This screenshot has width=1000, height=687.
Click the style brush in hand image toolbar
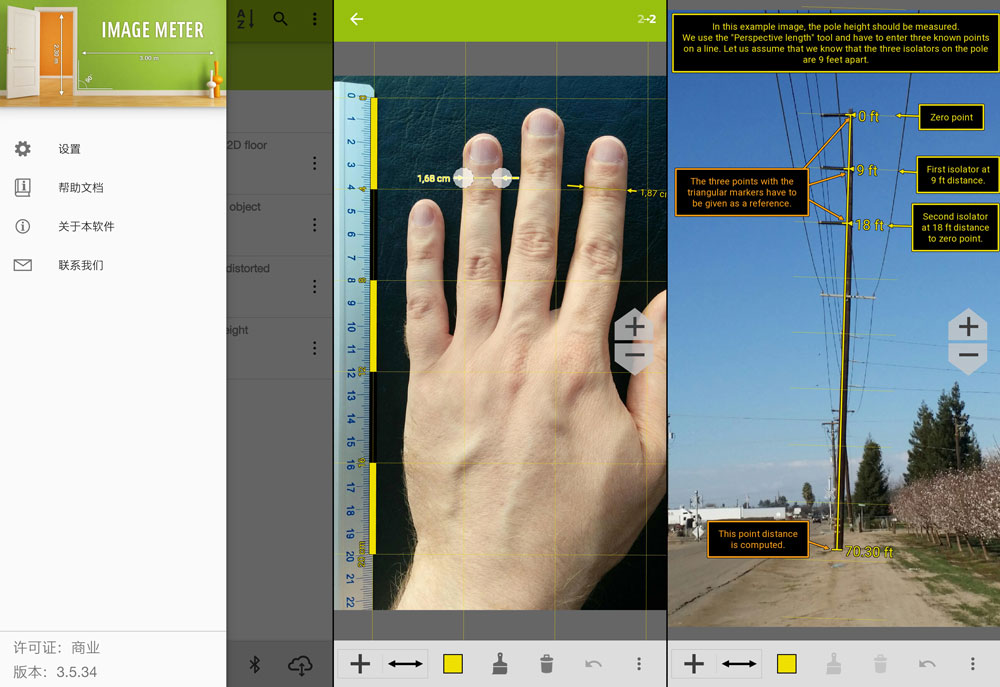[x=500, y=664]
